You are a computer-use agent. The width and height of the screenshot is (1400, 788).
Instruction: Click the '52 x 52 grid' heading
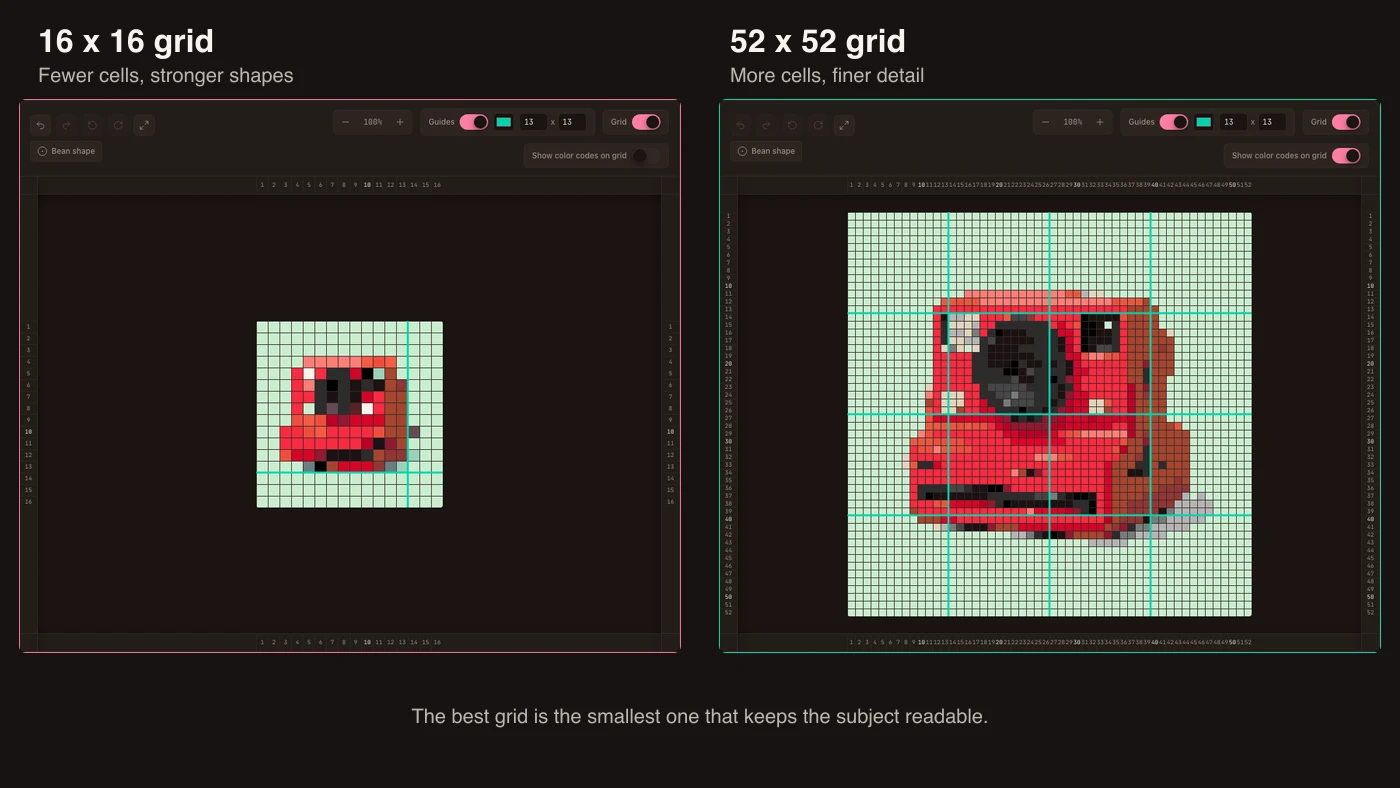click(x=818, y=42)
